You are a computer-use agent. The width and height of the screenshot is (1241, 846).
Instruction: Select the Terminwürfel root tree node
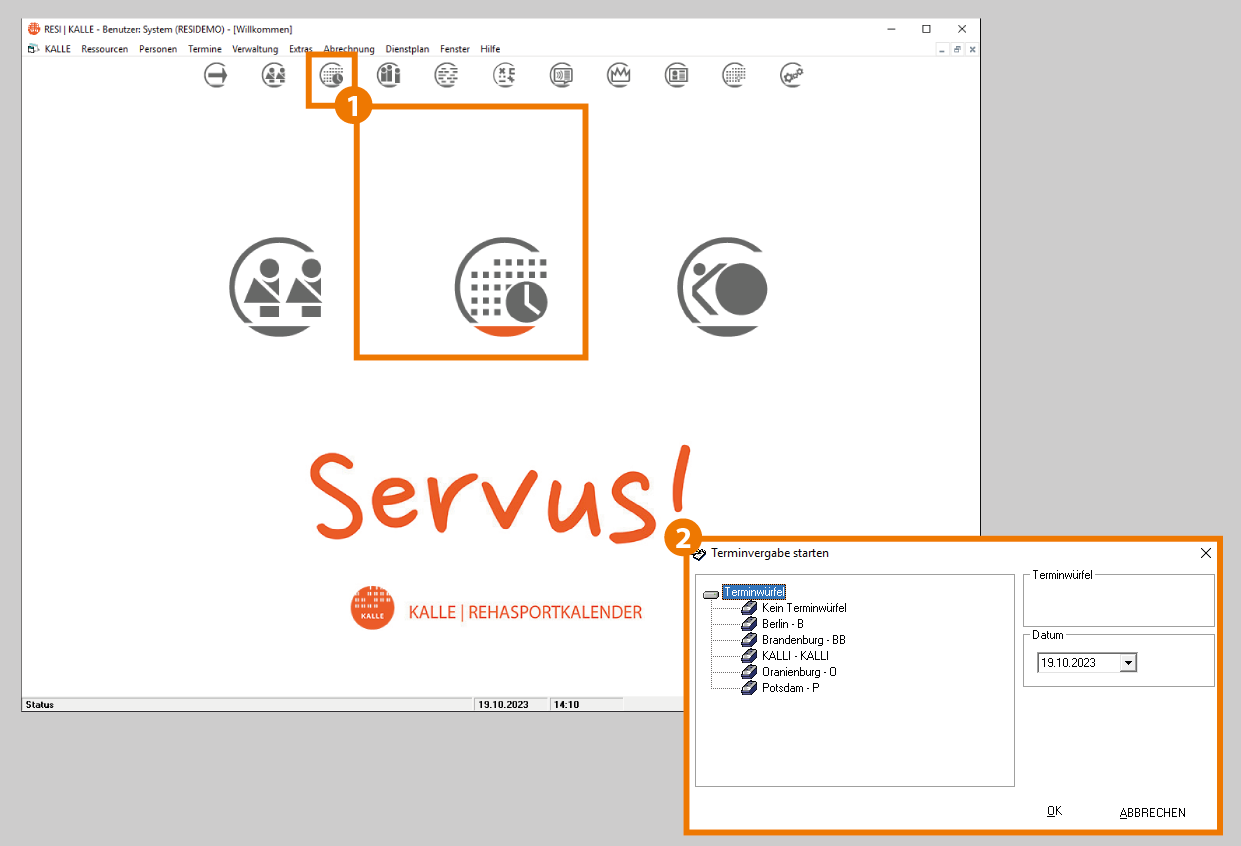754,592
